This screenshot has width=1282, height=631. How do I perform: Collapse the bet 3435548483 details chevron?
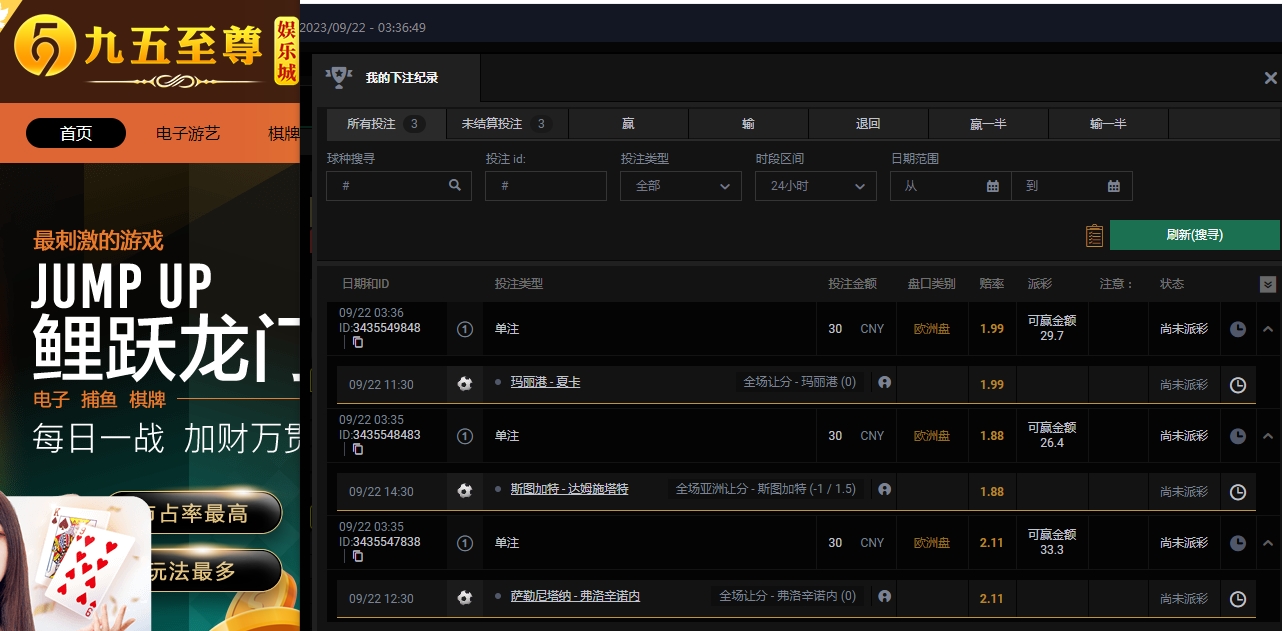[1268, 436]
